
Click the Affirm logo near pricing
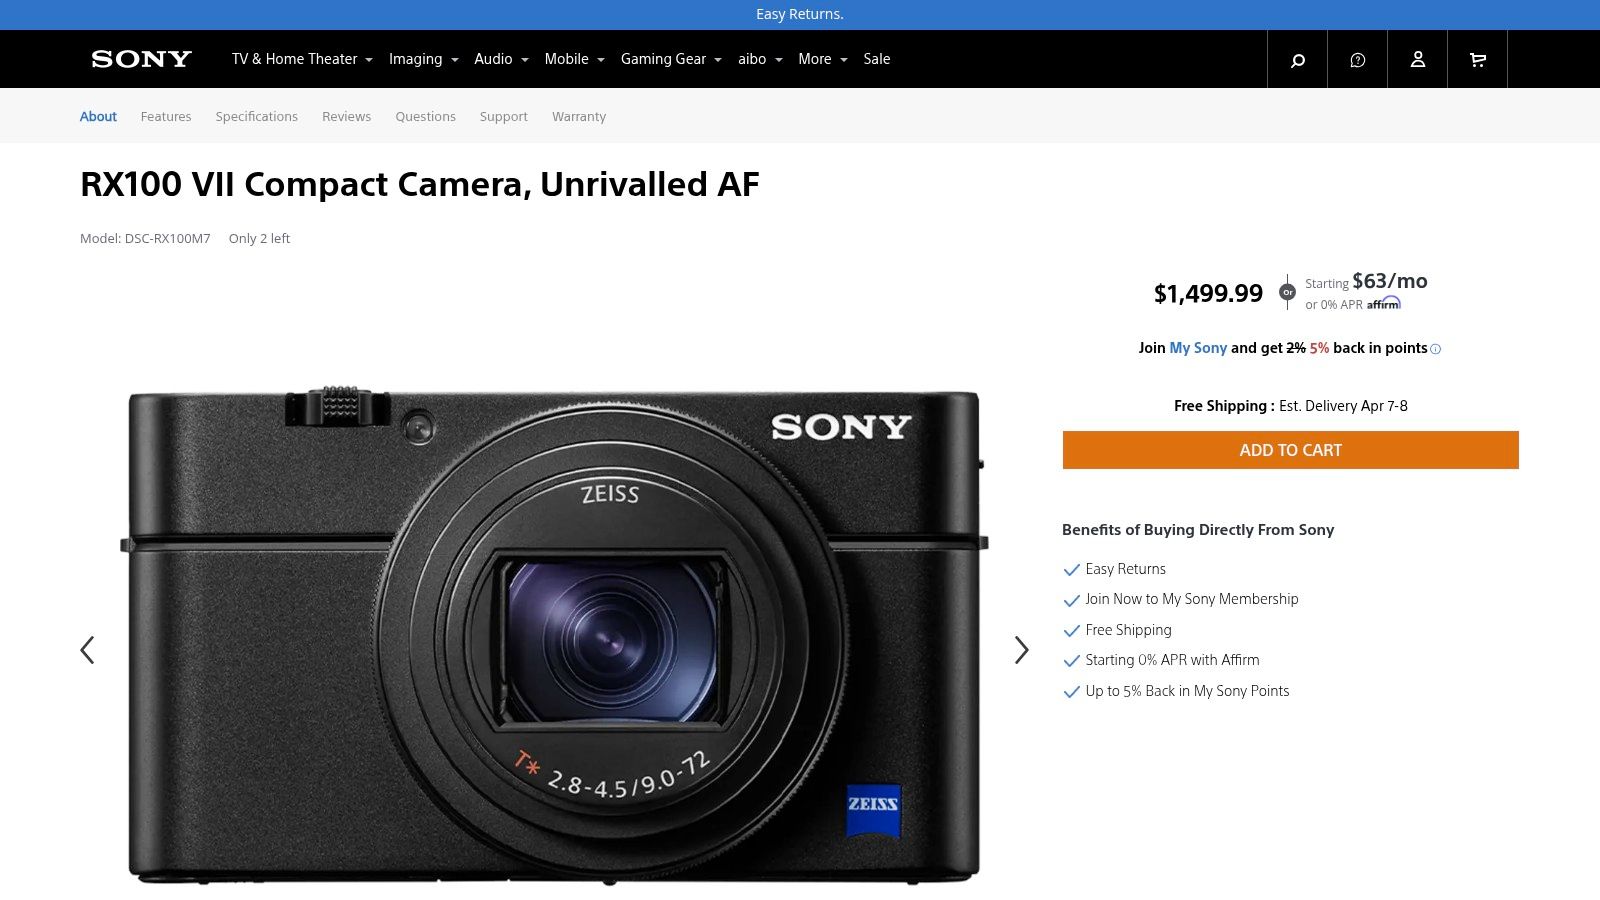tap(1384, 303)
